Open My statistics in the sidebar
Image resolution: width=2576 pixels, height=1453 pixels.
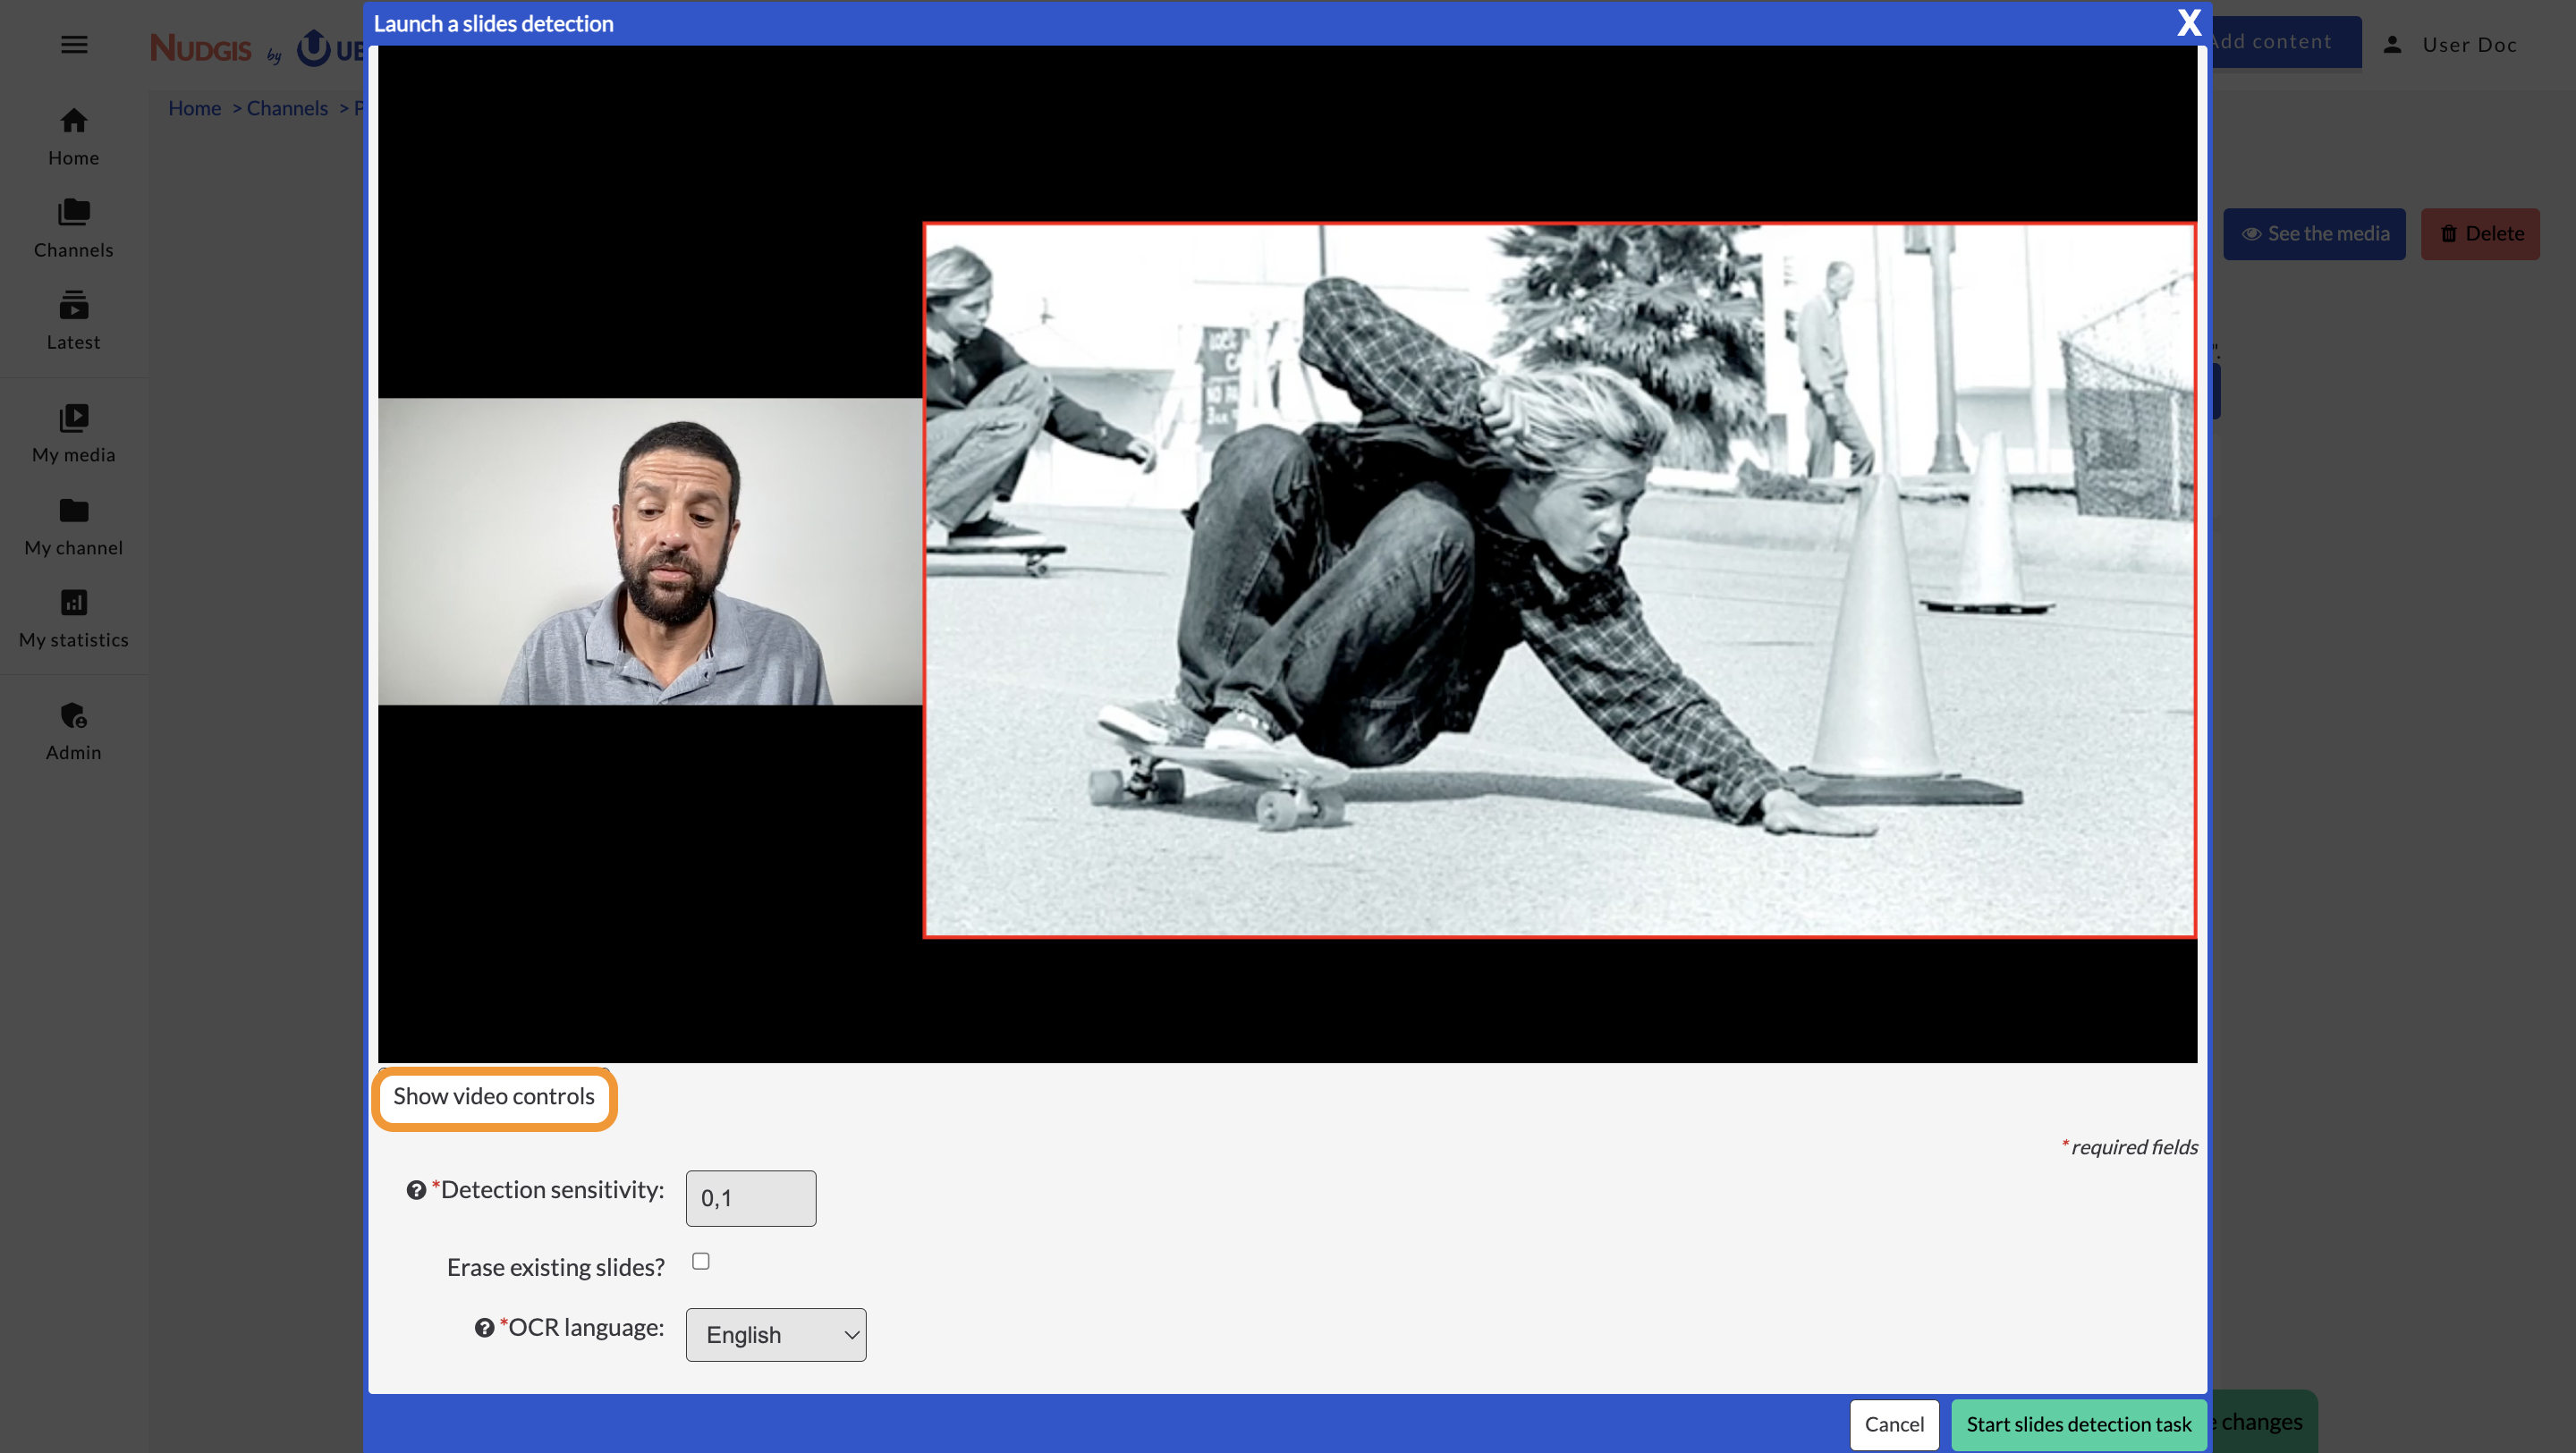tap(74, 619)
